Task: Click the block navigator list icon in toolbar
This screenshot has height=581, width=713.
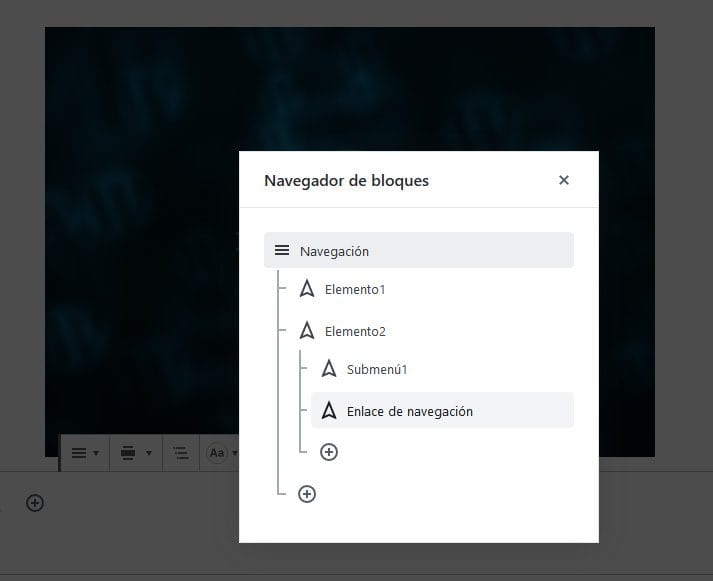Action: [181, 453]
